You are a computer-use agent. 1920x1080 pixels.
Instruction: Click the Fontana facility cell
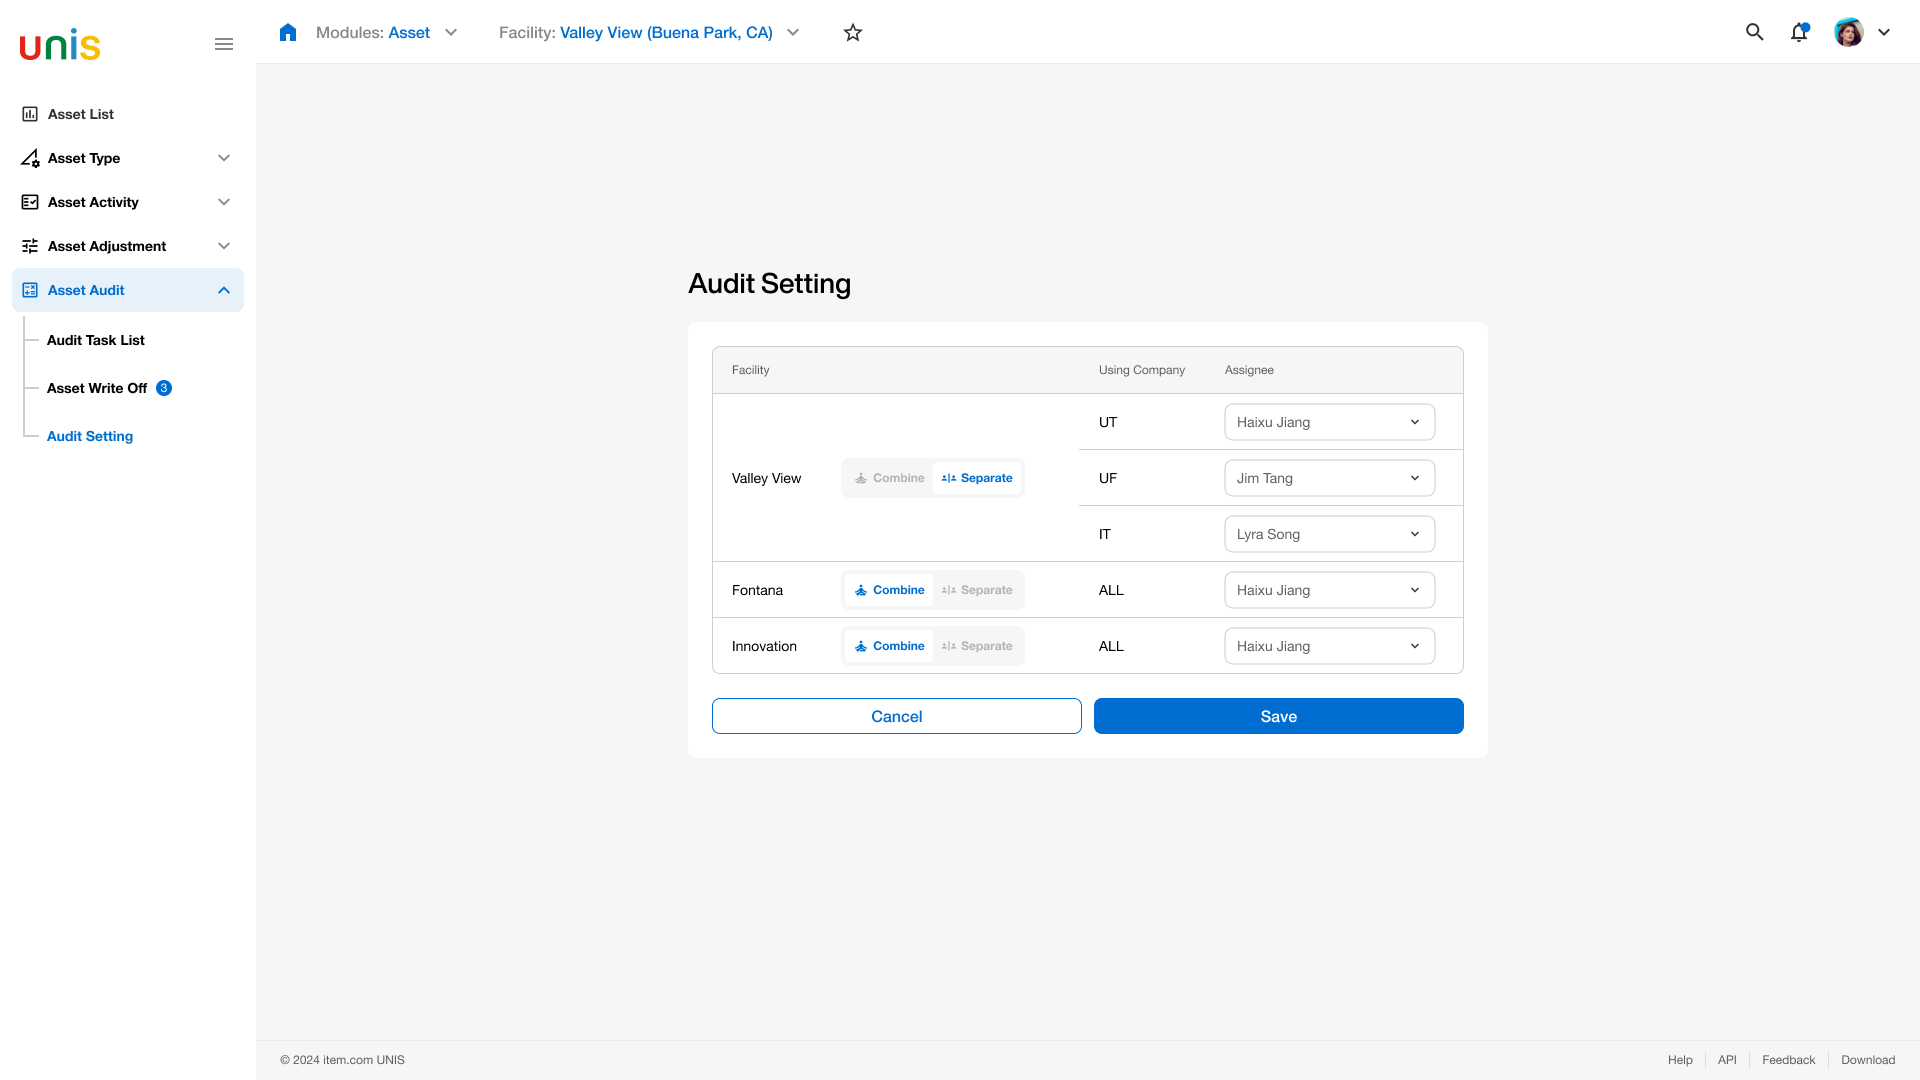[x=757, y=590]
